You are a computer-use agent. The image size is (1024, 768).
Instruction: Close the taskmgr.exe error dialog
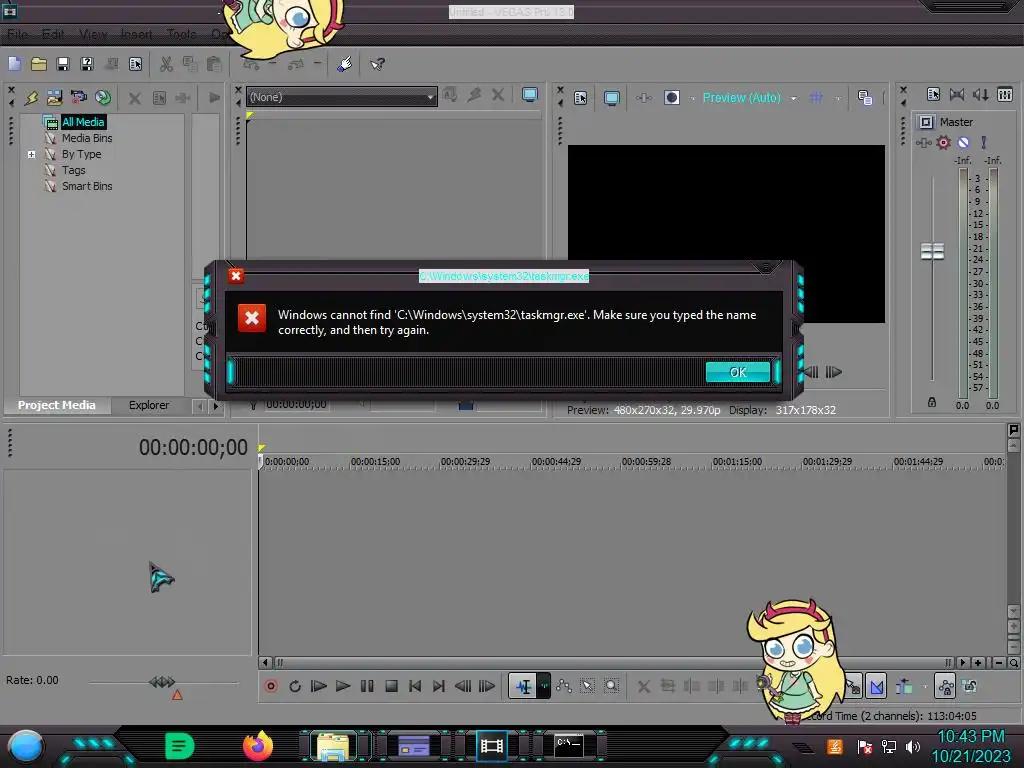236,276
